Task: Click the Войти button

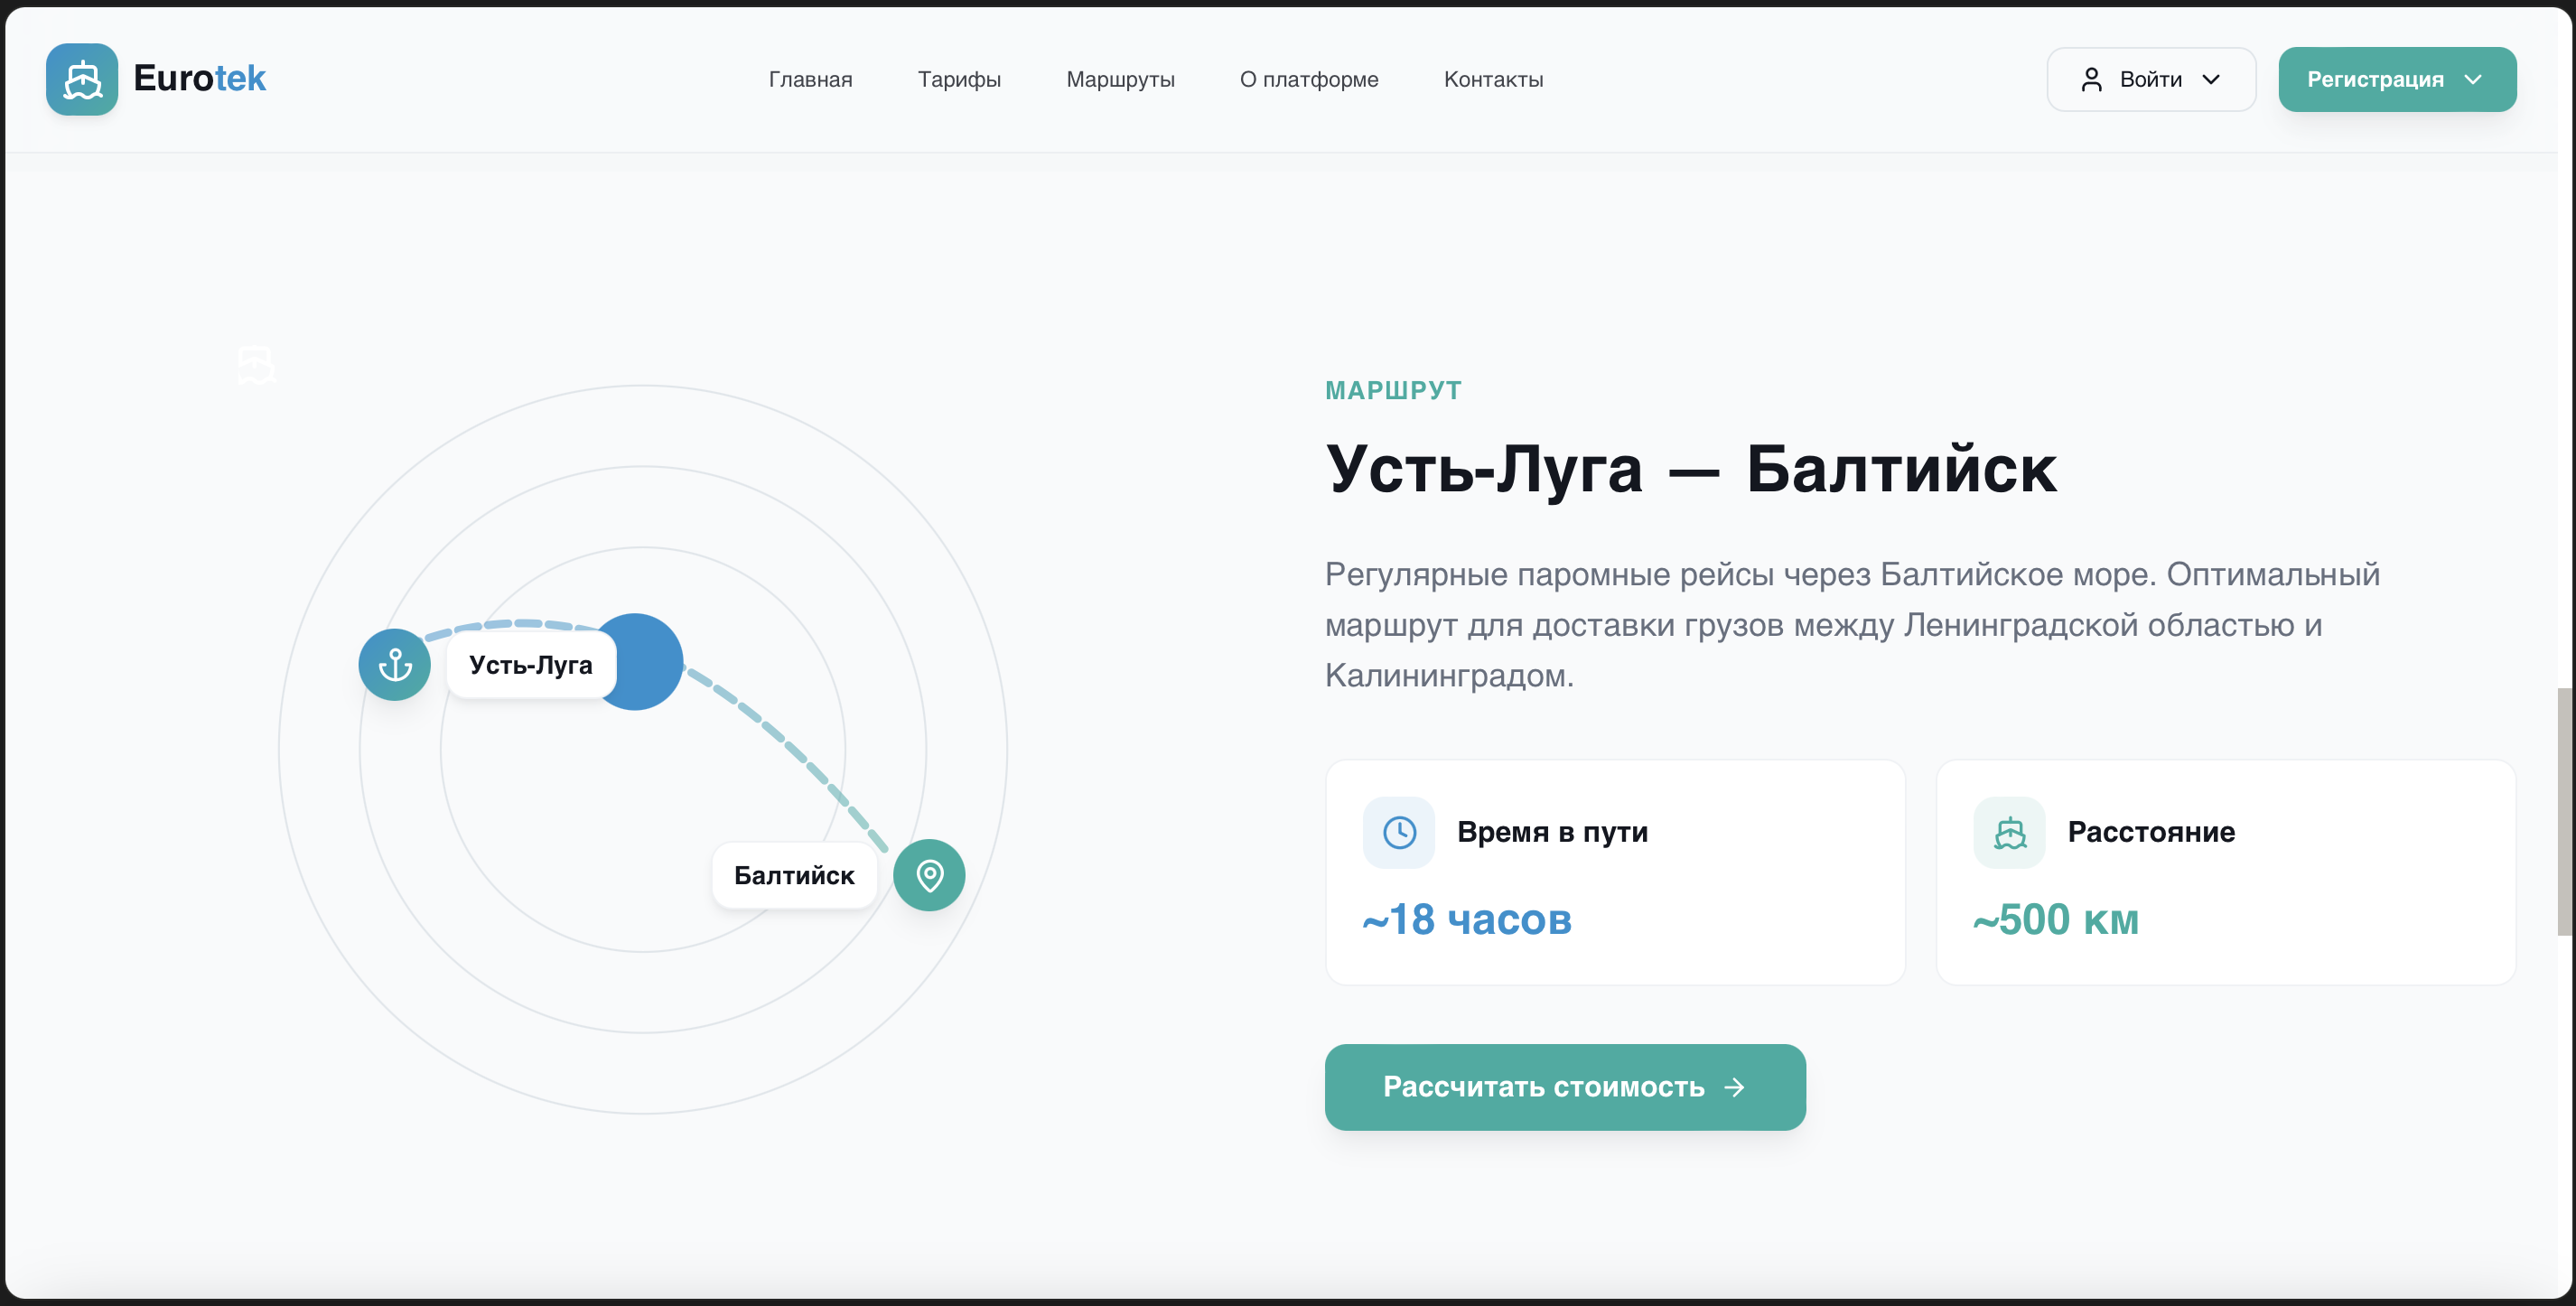Action: tap(2150, 79)
